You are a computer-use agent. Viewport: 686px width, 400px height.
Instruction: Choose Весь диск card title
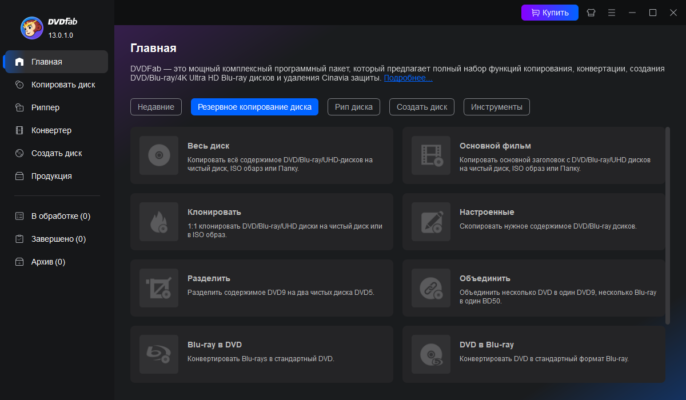tap(208, 146)
